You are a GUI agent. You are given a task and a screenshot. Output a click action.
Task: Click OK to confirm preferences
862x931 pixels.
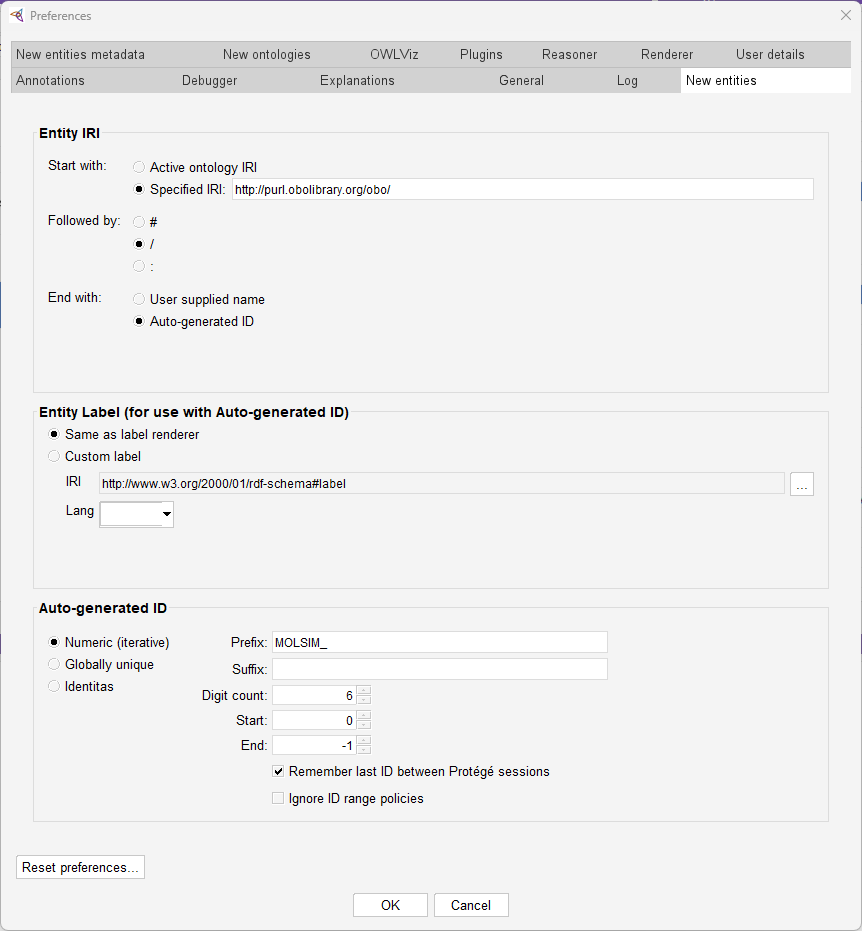coord(390,905)
